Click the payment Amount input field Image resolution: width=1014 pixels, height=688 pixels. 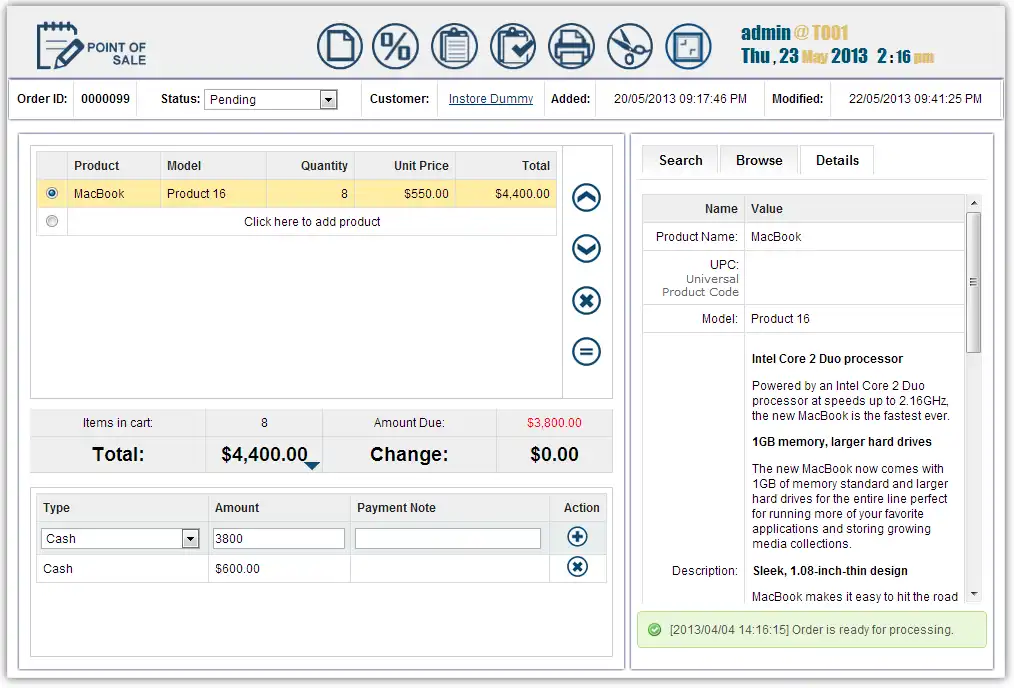click(x=279, y=539)
